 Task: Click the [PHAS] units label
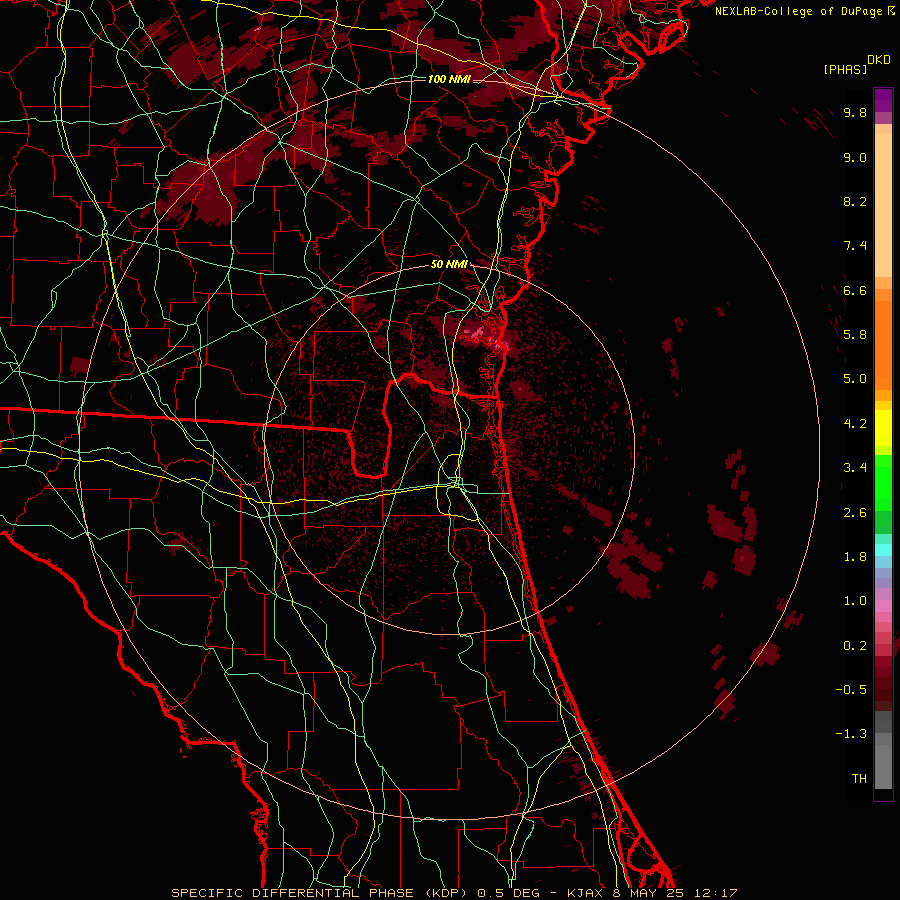pyautogui.click(x=845, y=69)
